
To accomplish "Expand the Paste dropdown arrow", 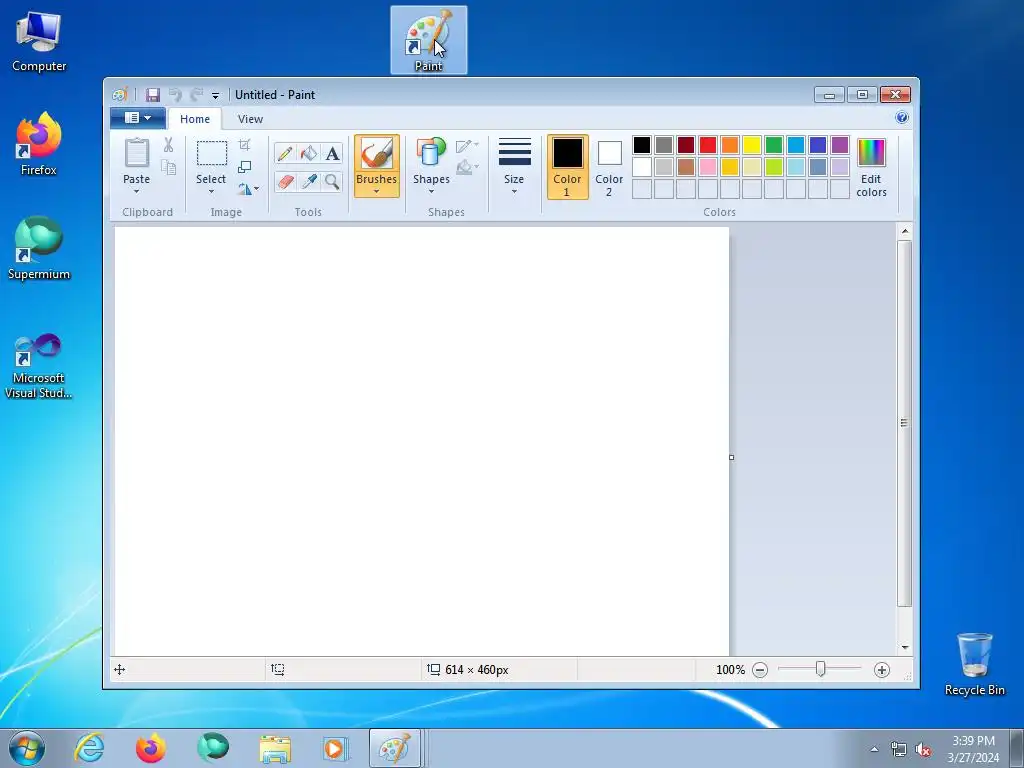I will click(136, 191).
